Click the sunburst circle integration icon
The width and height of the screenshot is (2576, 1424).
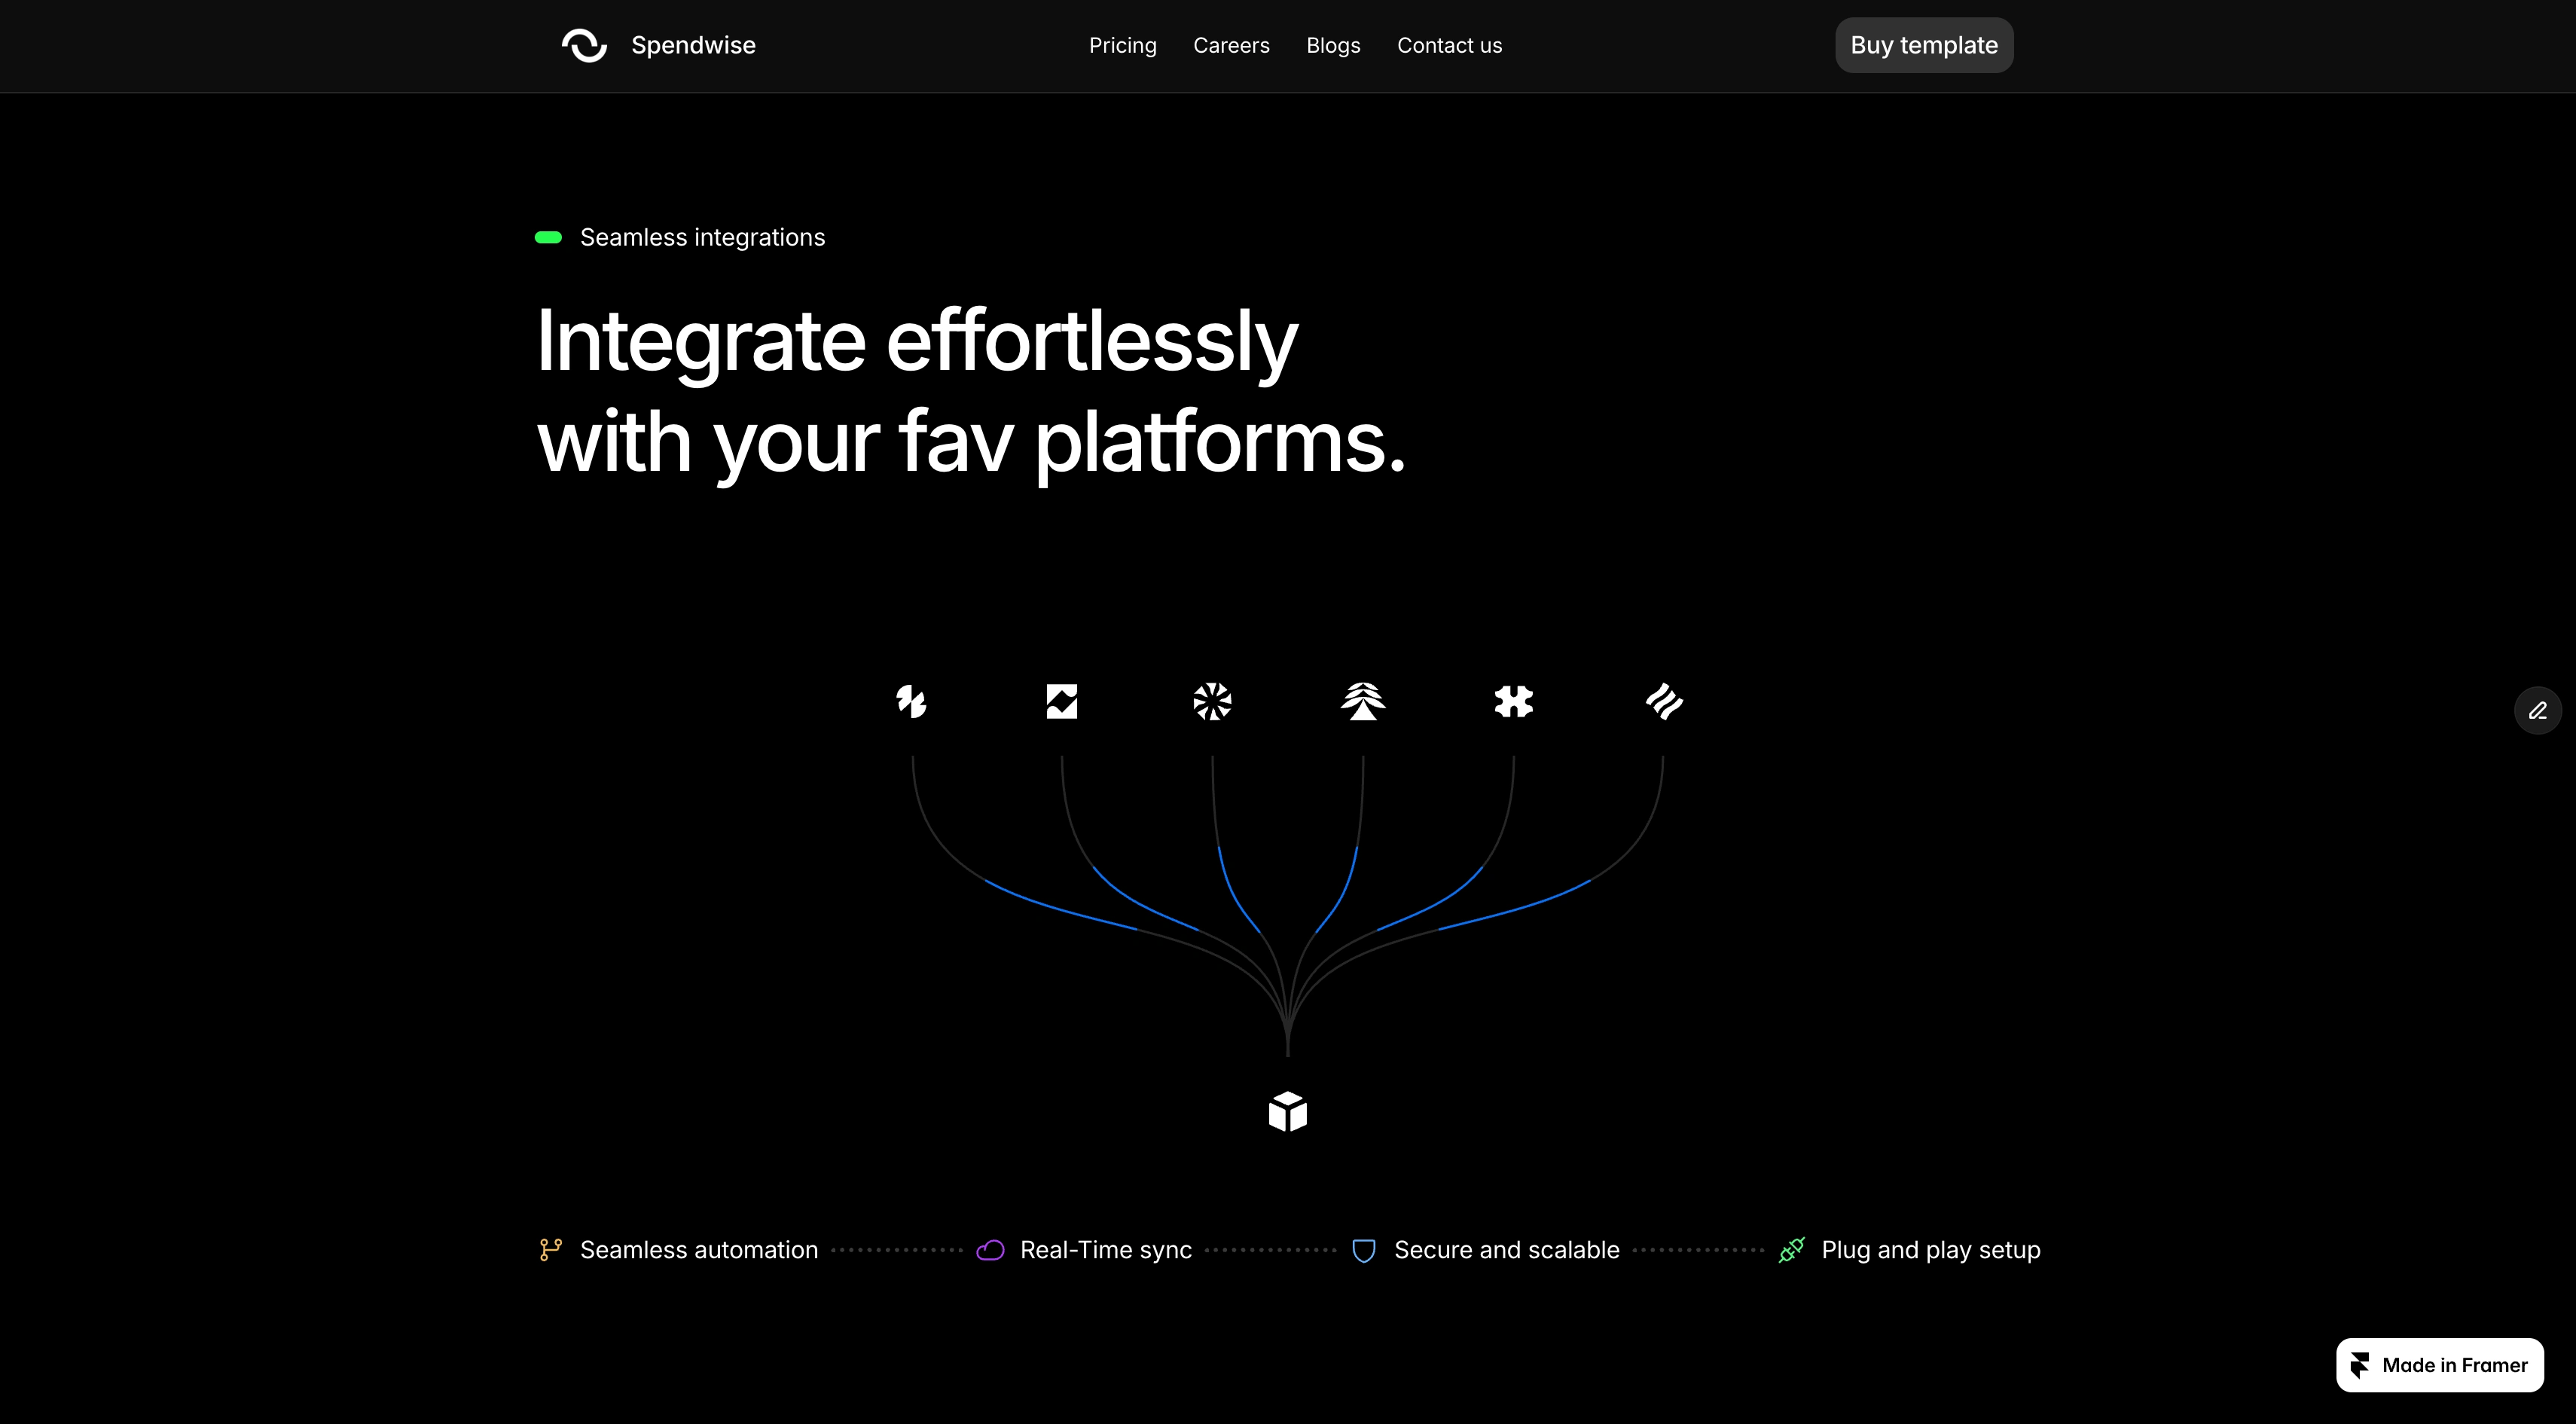(1212, 701)
